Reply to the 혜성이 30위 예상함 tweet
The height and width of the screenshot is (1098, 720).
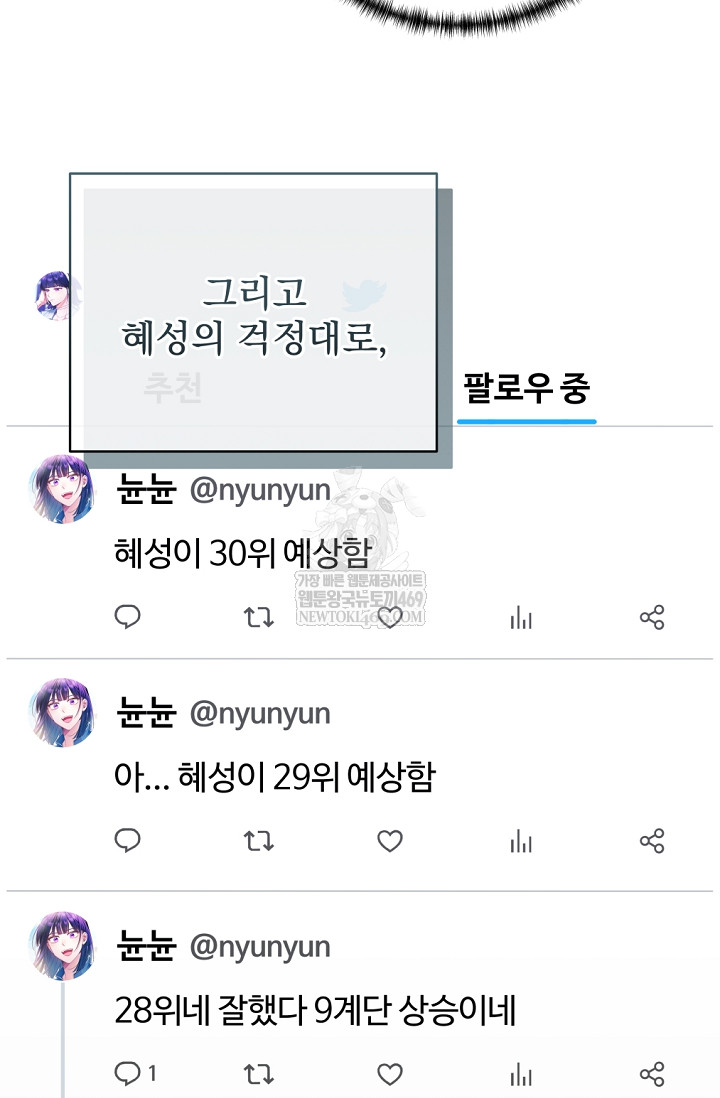pos(127,617)
